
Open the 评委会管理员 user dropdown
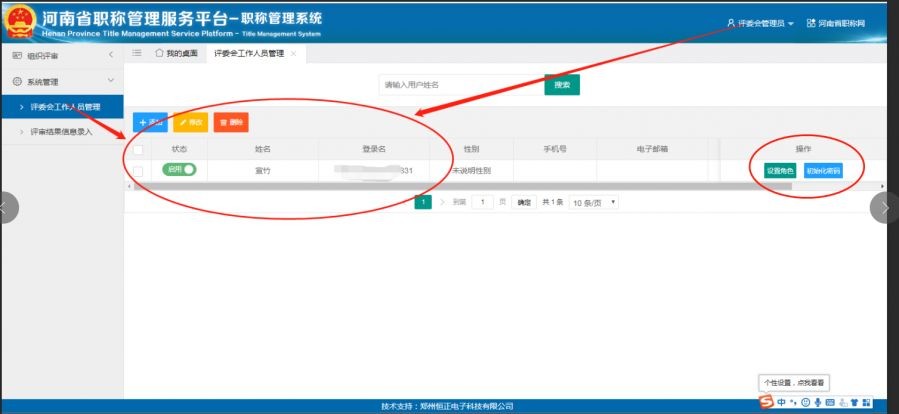[760, 24]
